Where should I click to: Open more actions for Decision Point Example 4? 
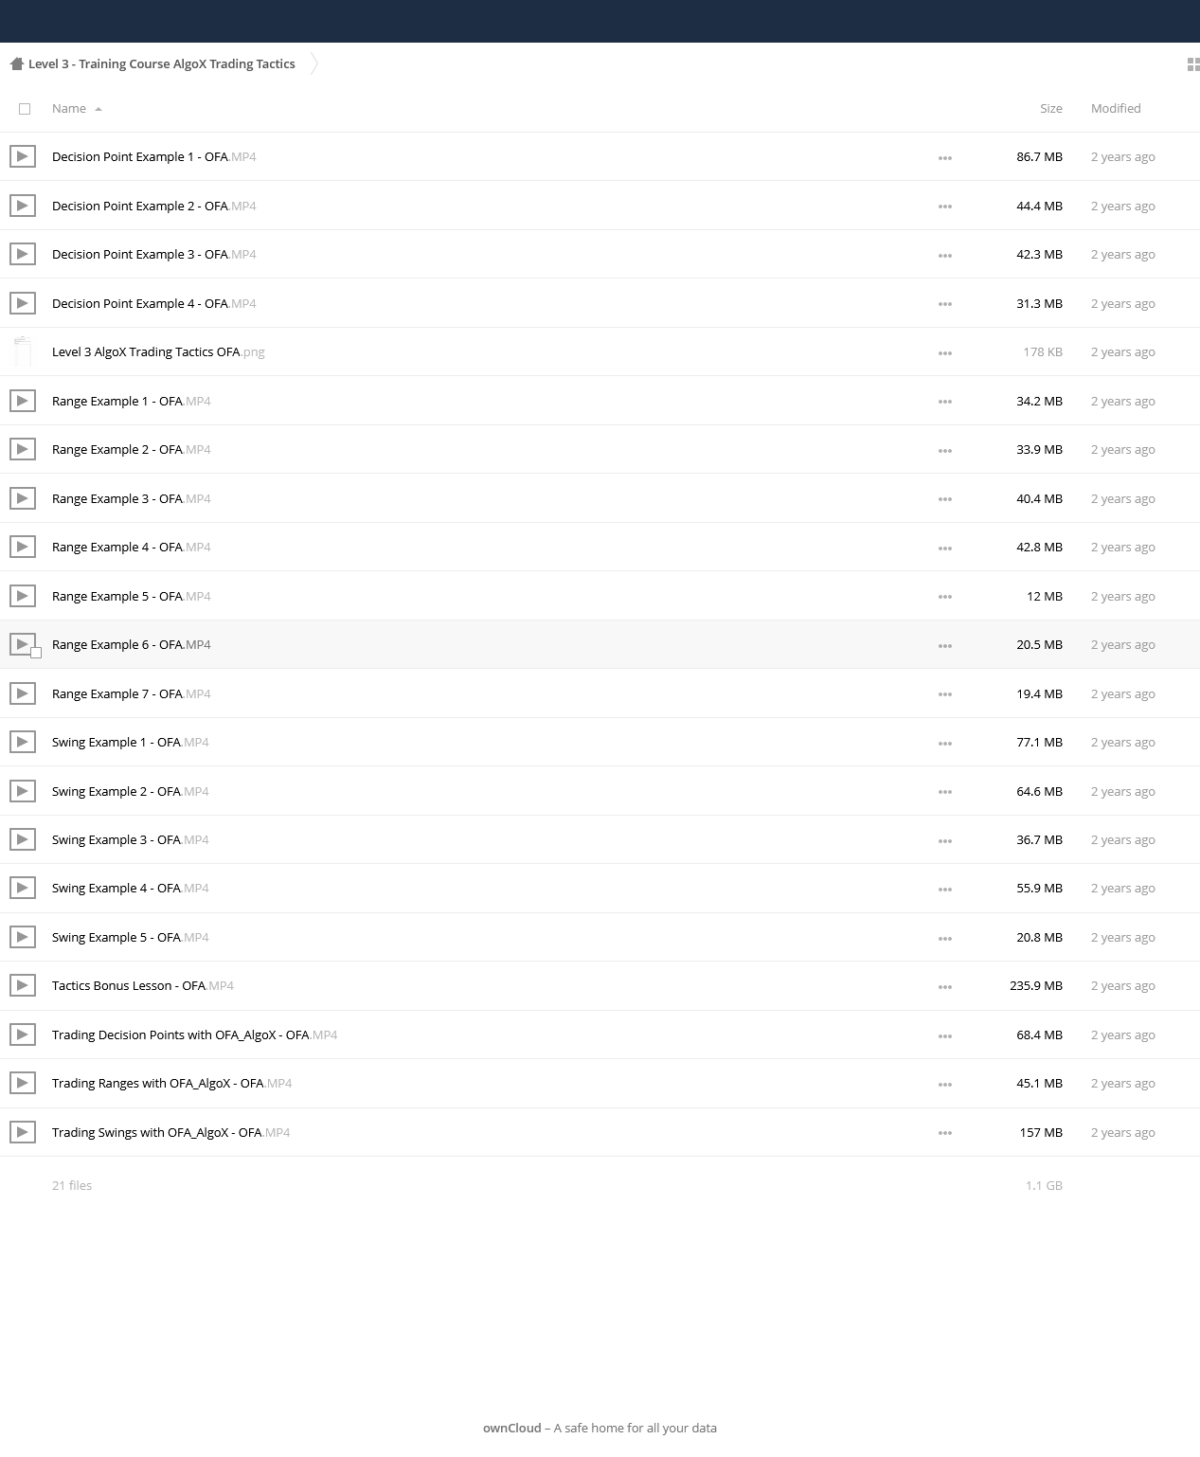[945, 304]
